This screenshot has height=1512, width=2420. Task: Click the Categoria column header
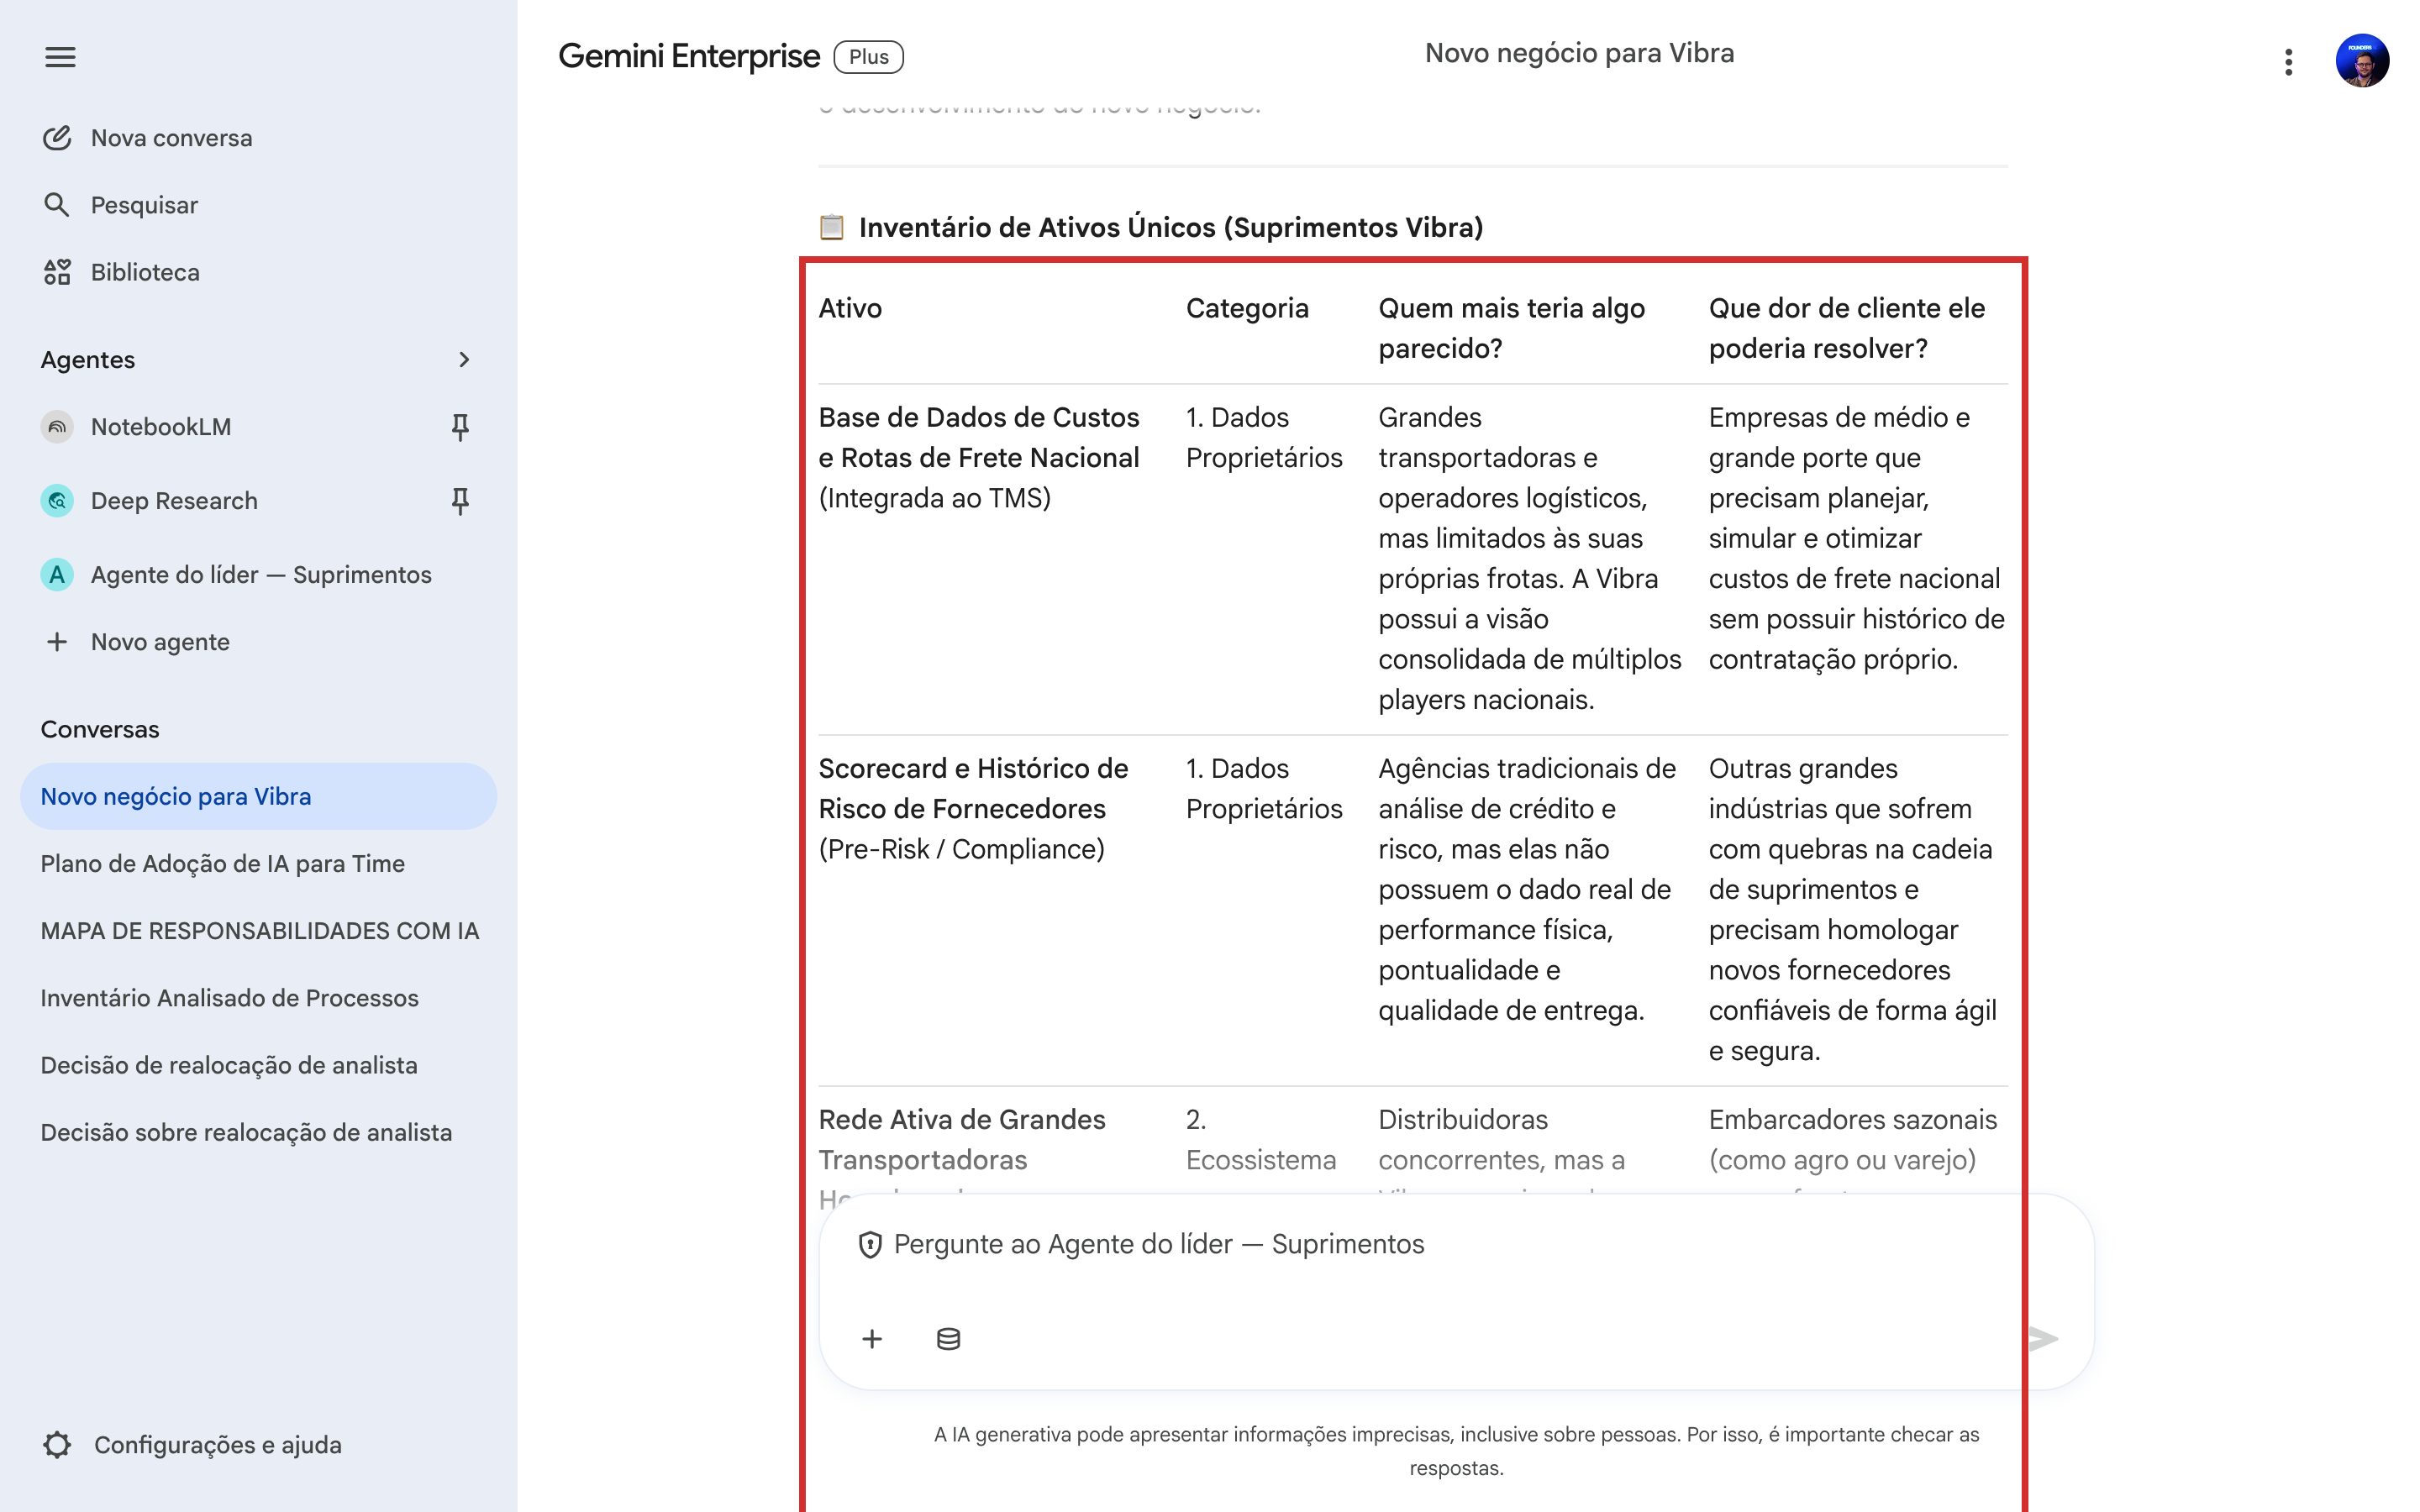1247,308
